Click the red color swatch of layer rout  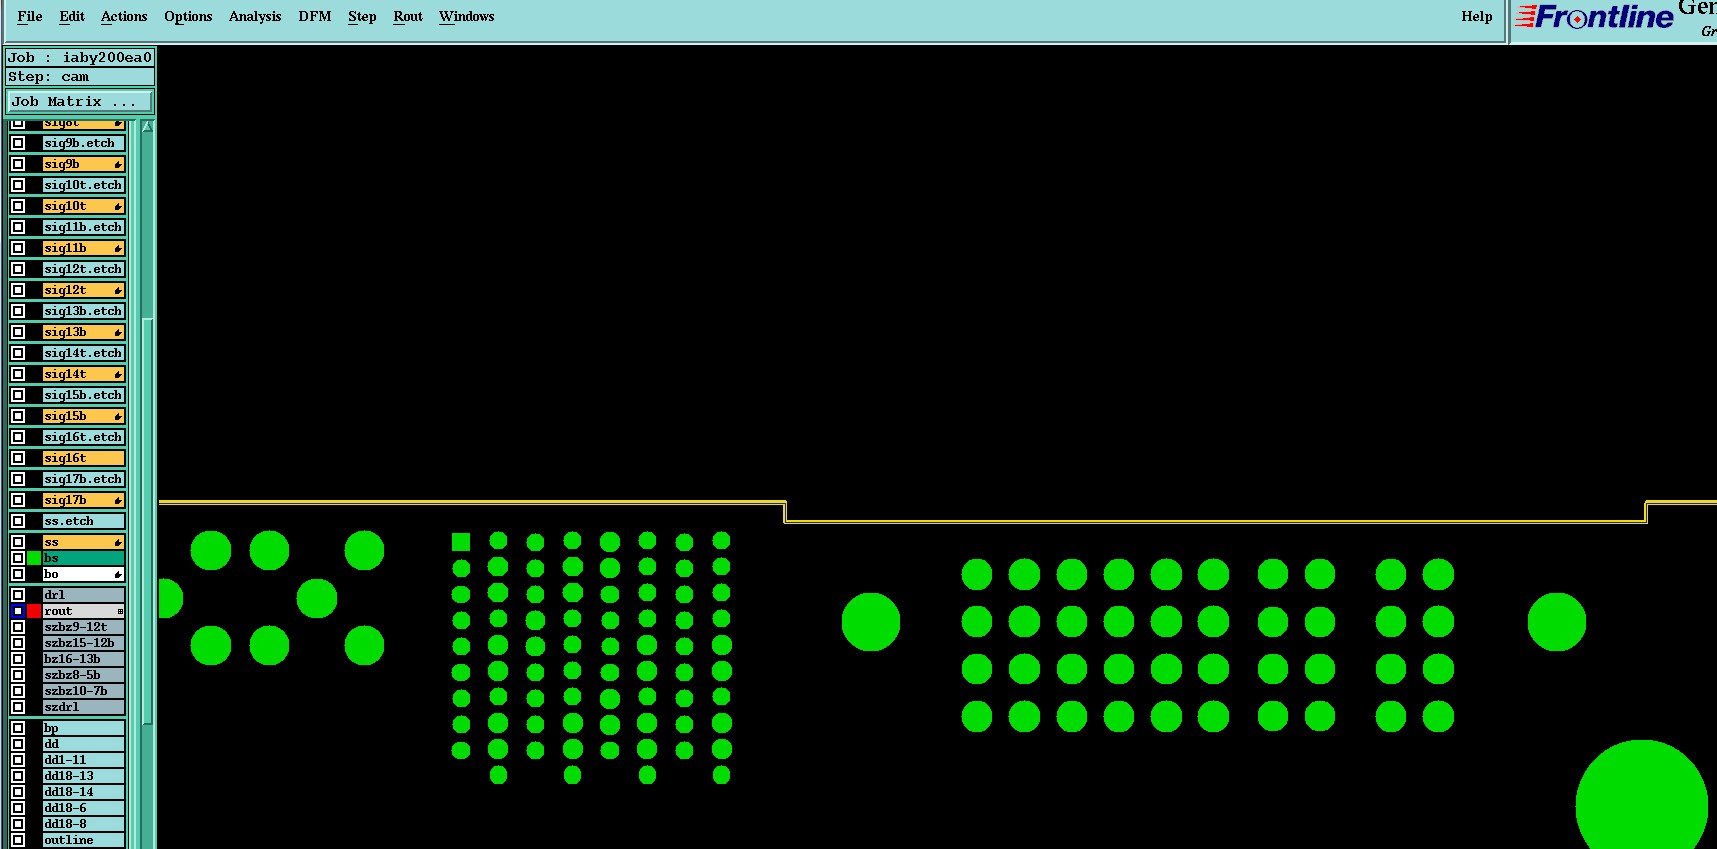(x=34, y=611)
